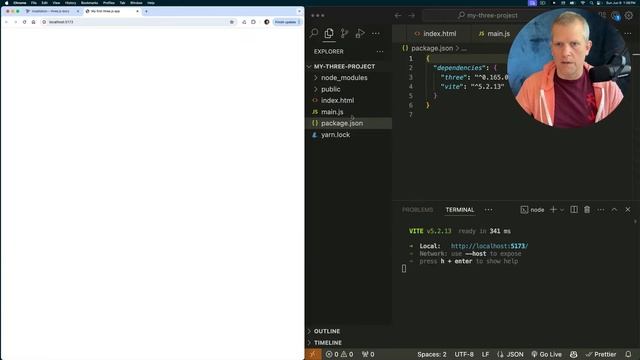This screenshot has width=640, height=360.
Task: Open the Search view in VS Code activity bar
Action: [314, 33]
